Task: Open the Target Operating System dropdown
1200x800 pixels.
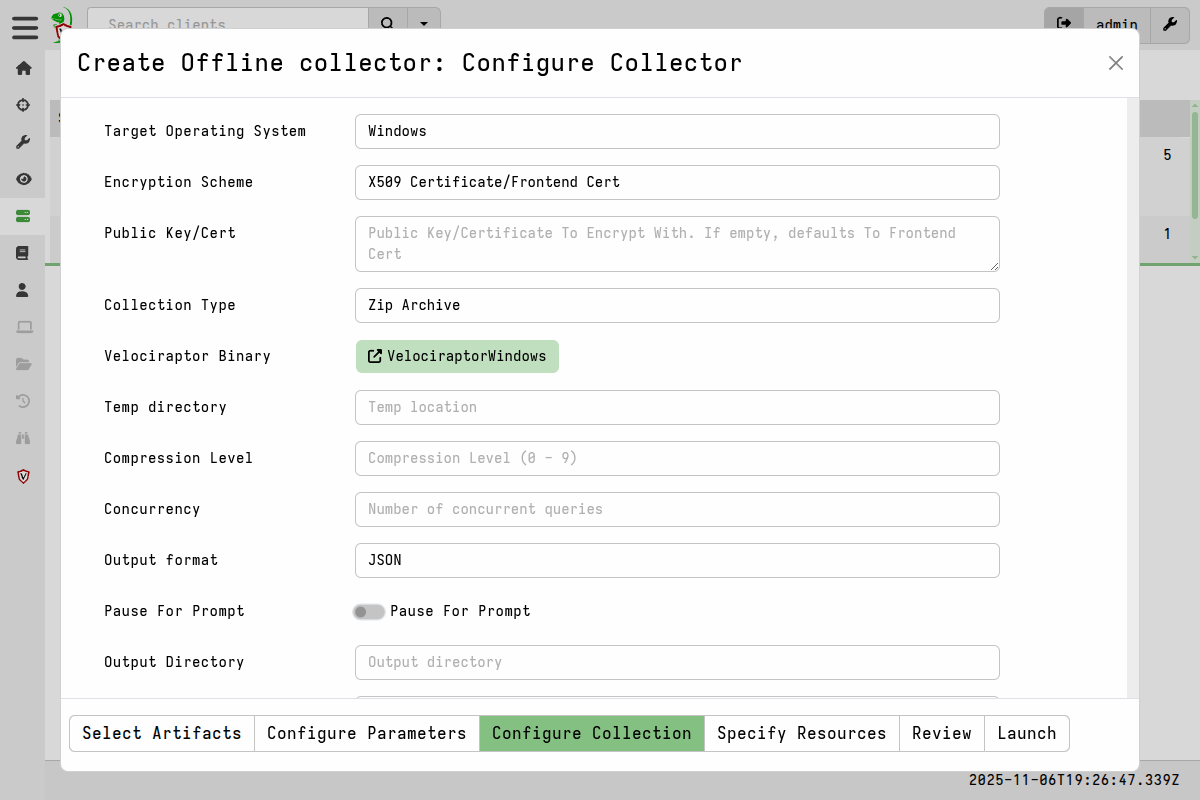Action: coord(677,131)
